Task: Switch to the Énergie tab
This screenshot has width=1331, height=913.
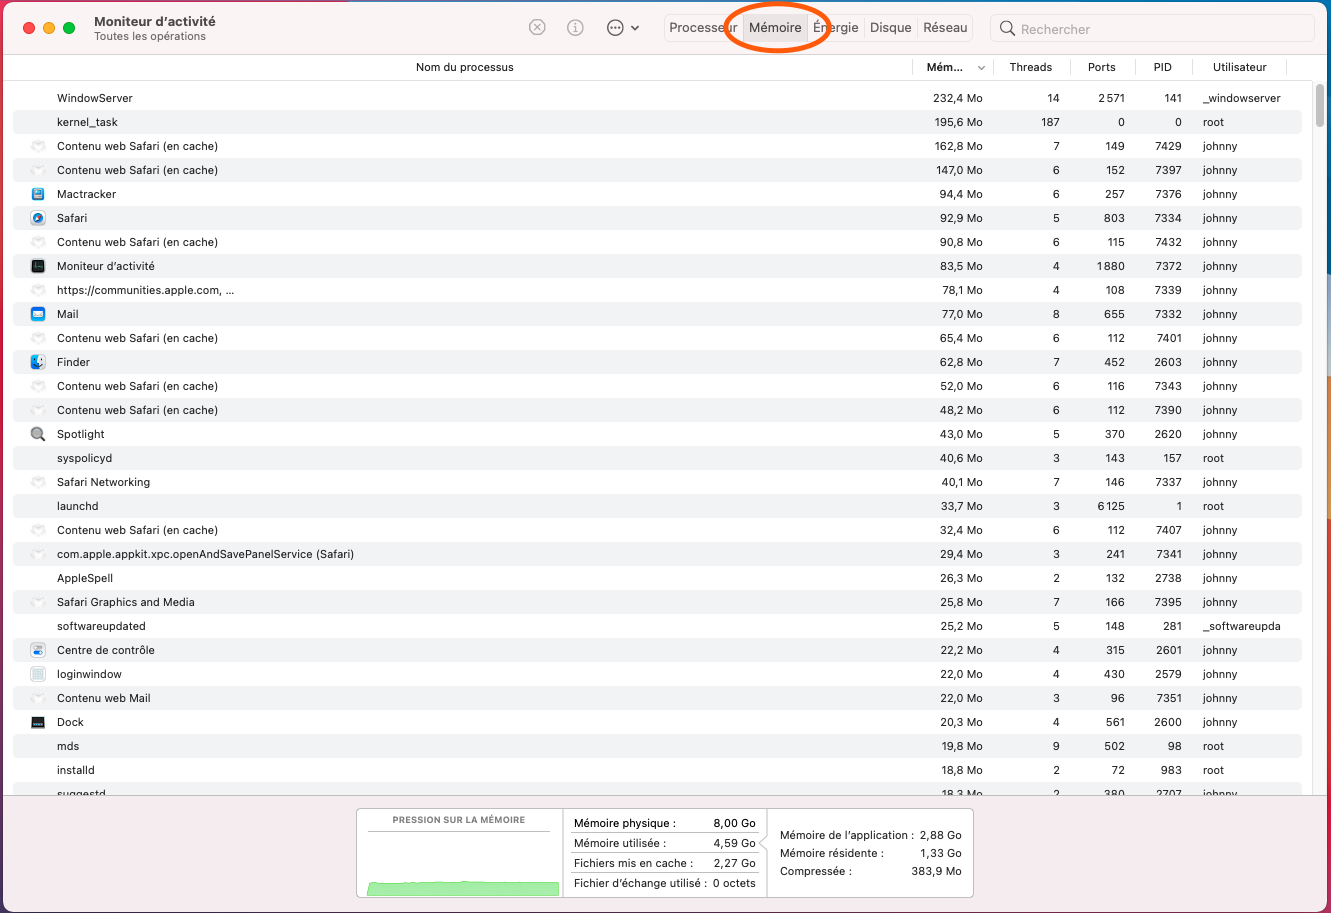Action: [836, 28]
